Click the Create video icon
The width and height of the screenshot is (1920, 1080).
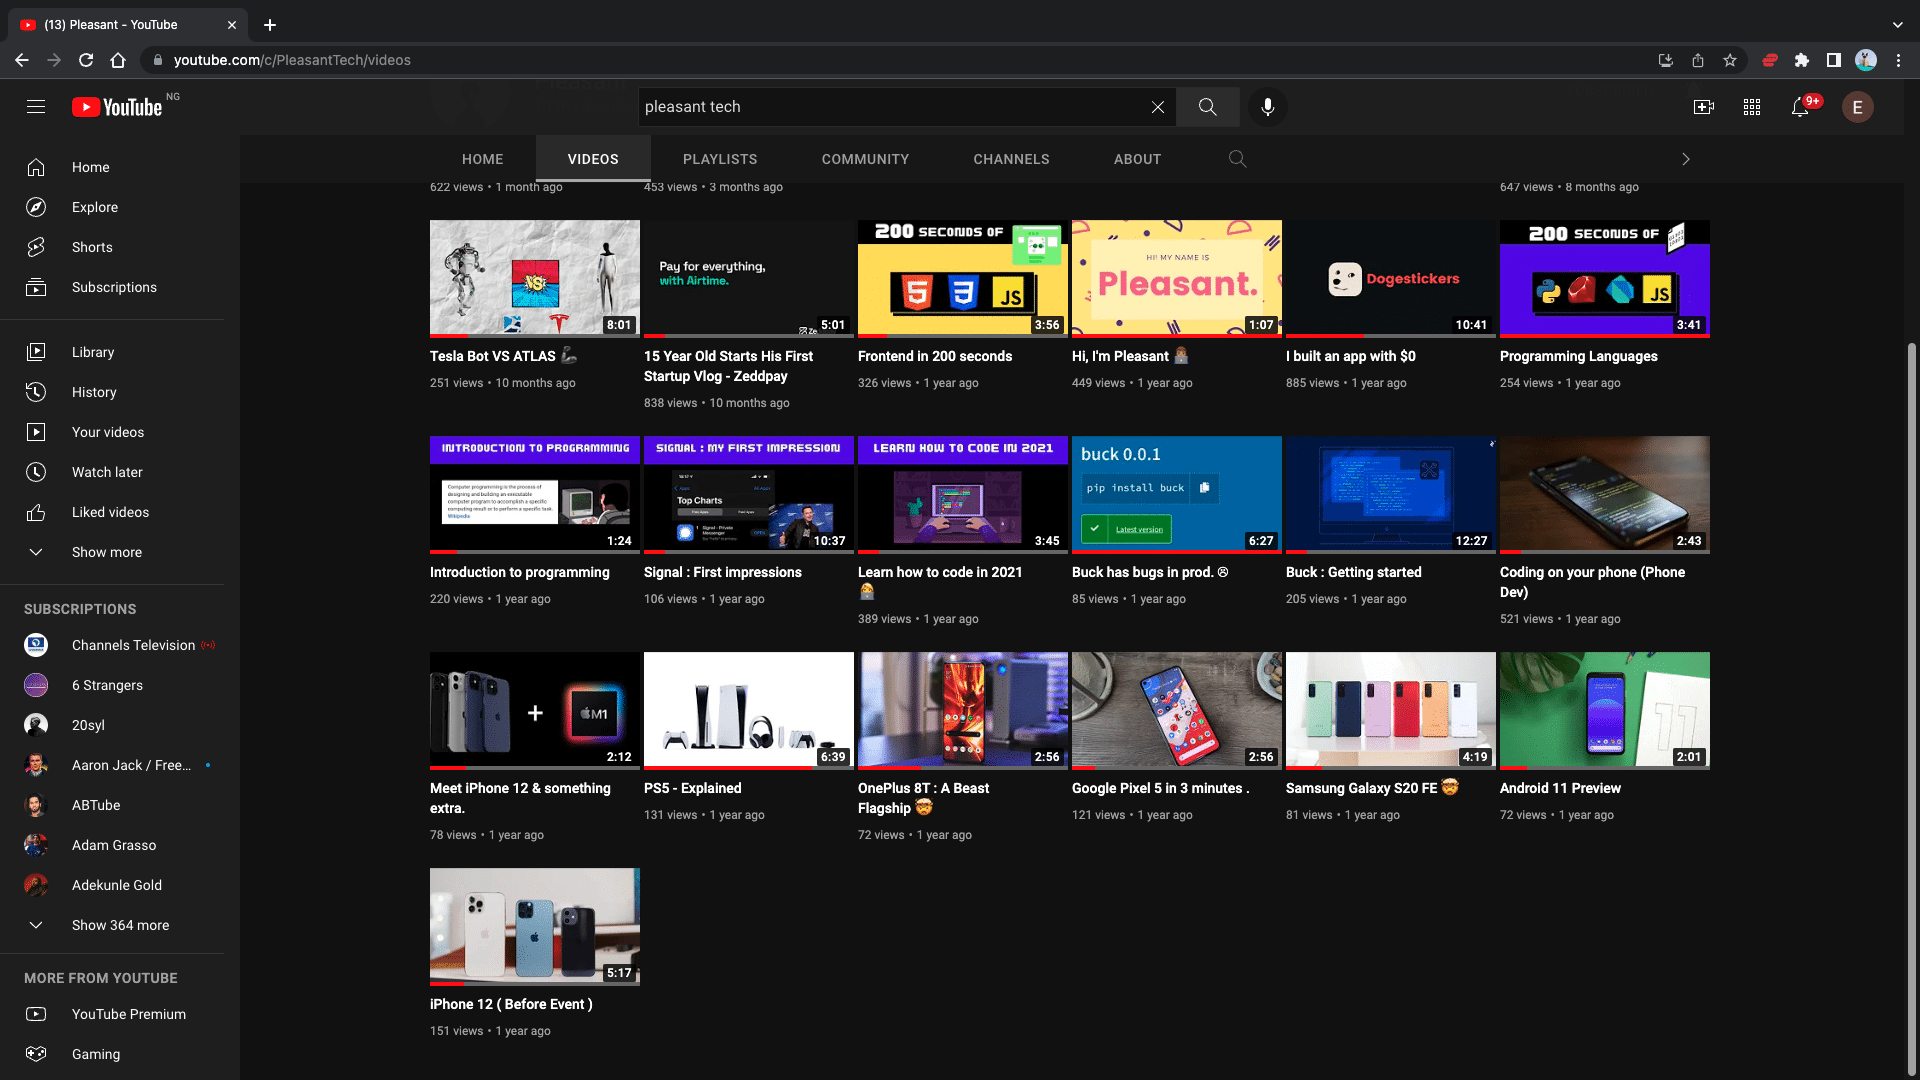(1704, 107)
